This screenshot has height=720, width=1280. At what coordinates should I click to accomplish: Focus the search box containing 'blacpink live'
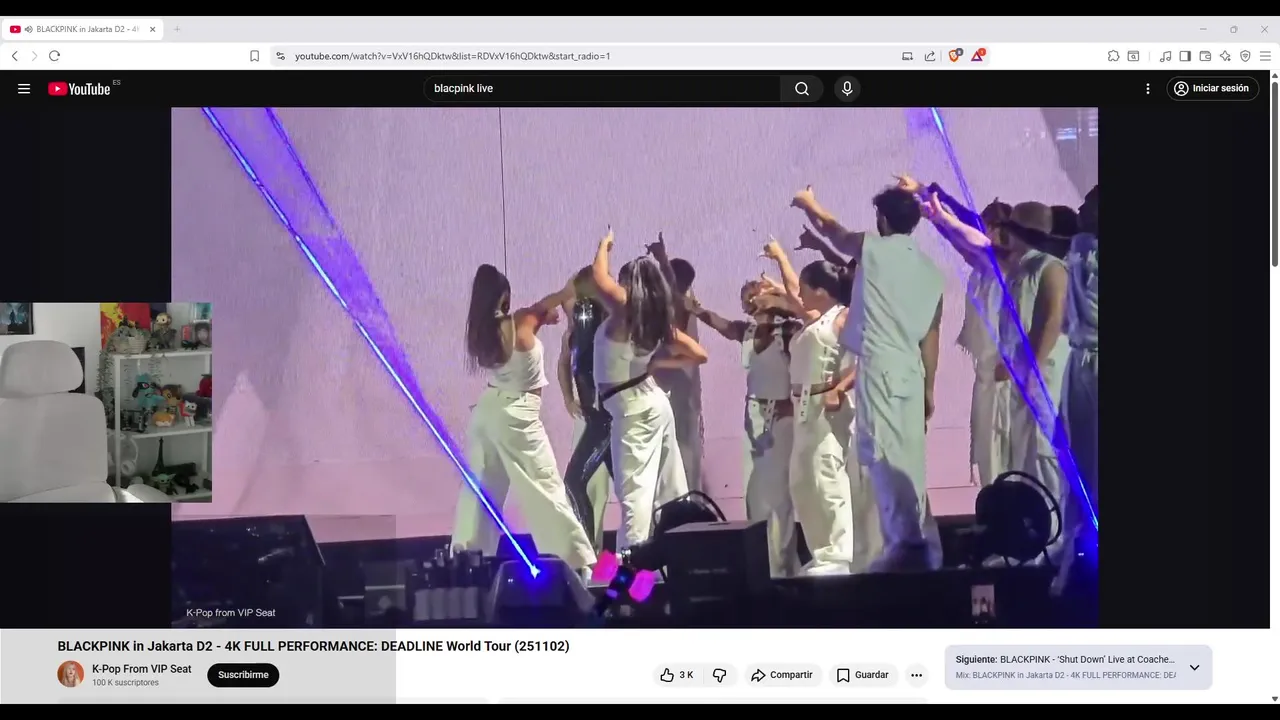602,88
